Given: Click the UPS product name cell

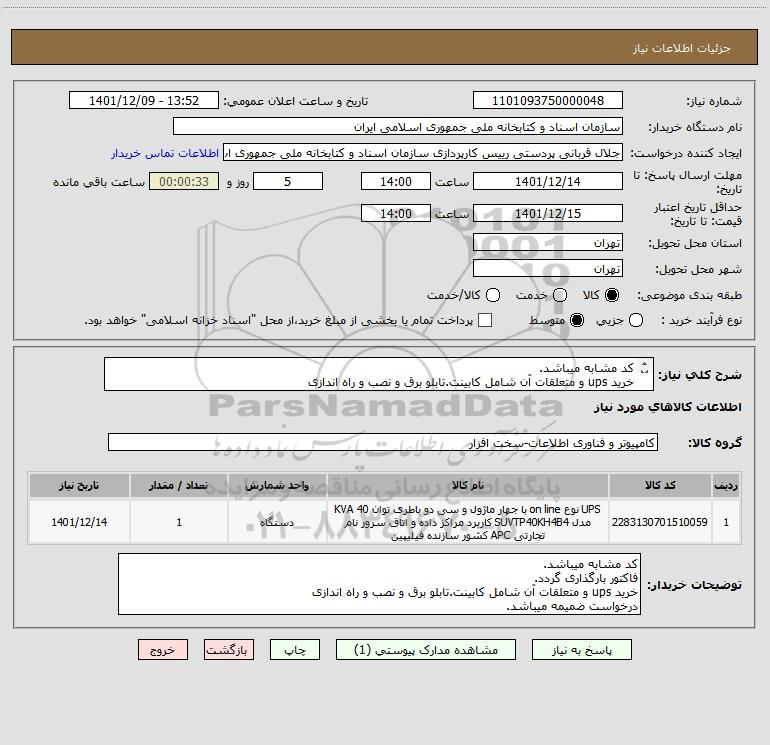Looking at the screenshot, I should pyautogui.click(x=468, y=522).
